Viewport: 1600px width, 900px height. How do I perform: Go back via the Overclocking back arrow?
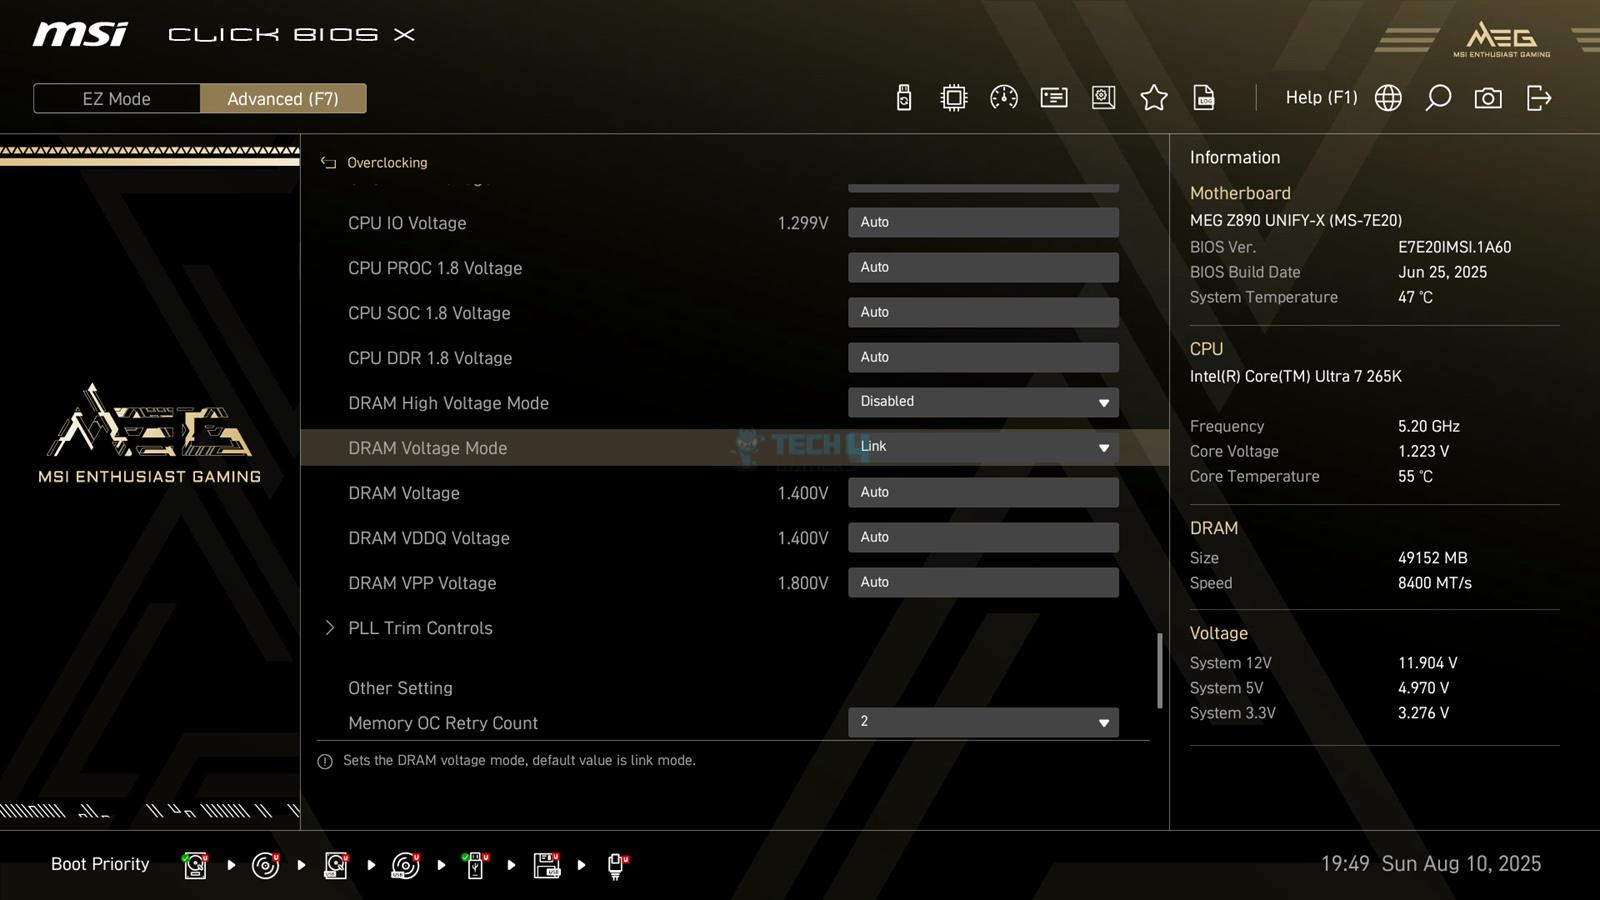(328, 162)
